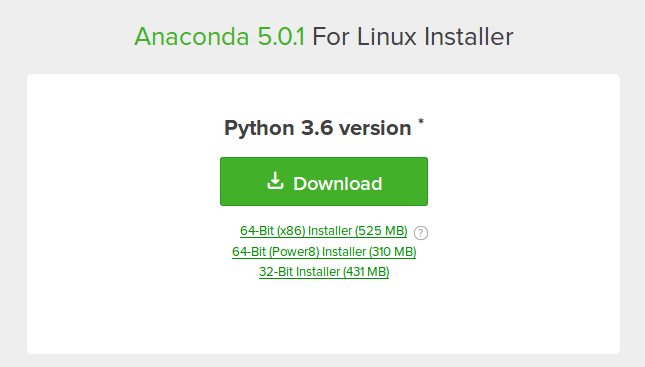Click the Python 3.6 version heading
This screenshot has width=645, height=367.
318,128
